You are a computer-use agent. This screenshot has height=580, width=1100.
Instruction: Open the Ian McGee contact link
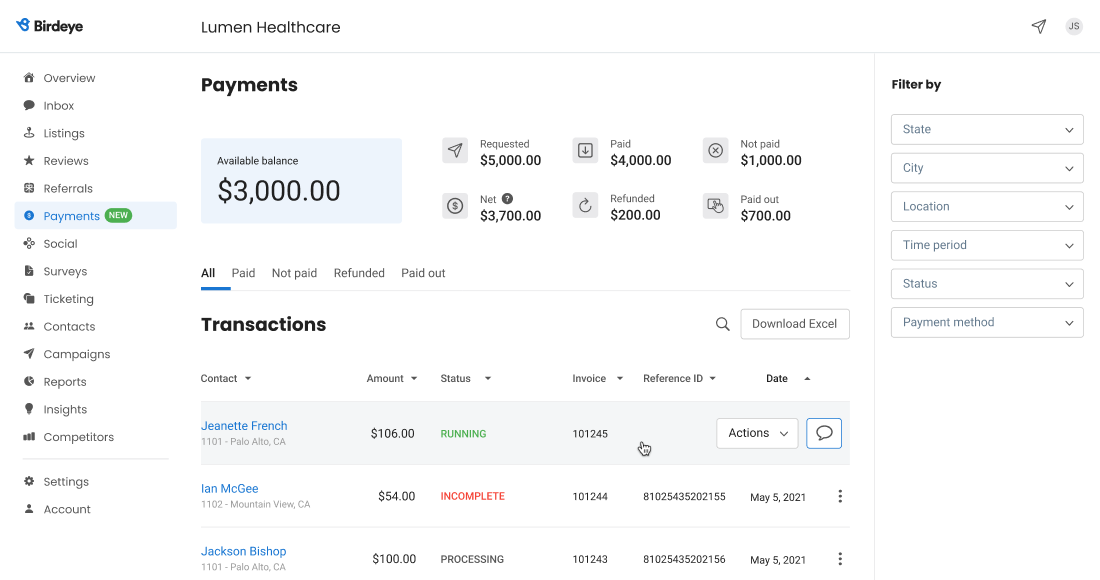coord(229,489)
